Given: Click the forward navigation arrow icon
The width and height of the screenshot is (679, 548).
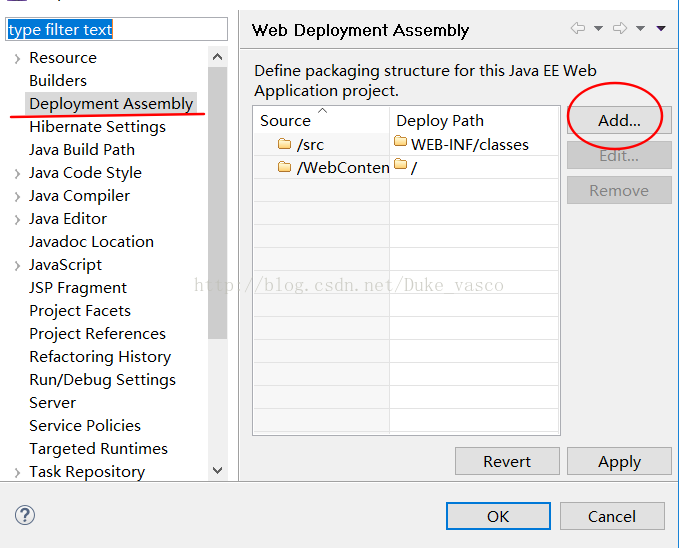Looking at the screenshot, I should 620,29.
